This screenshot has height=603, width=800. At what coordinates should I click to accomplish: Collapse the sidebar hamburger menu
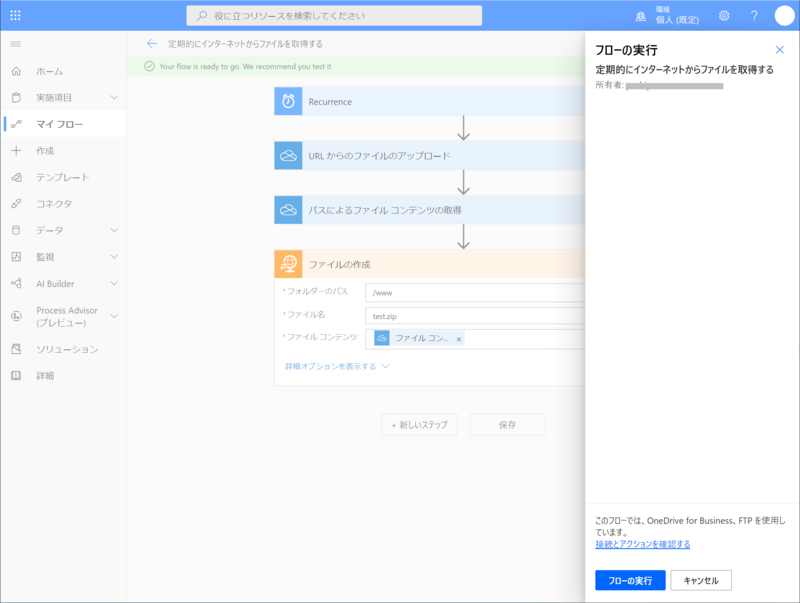[16, 44]
